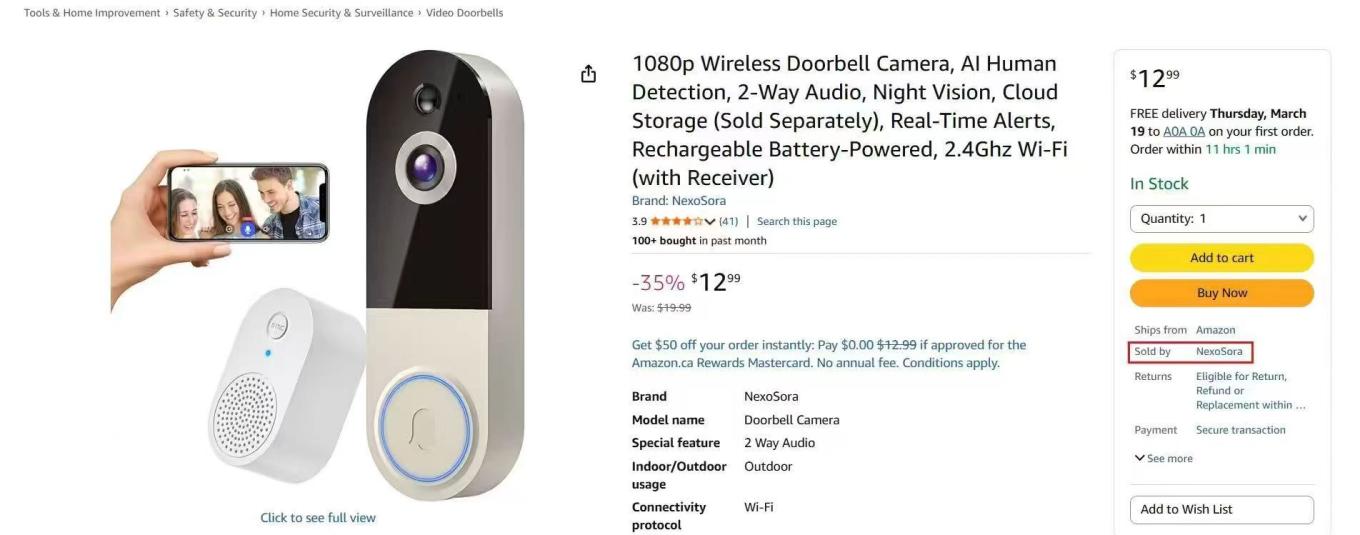Click the Add to cart button
The height and width of the screenshot is (535, 1360).
tap(1221, 258)
